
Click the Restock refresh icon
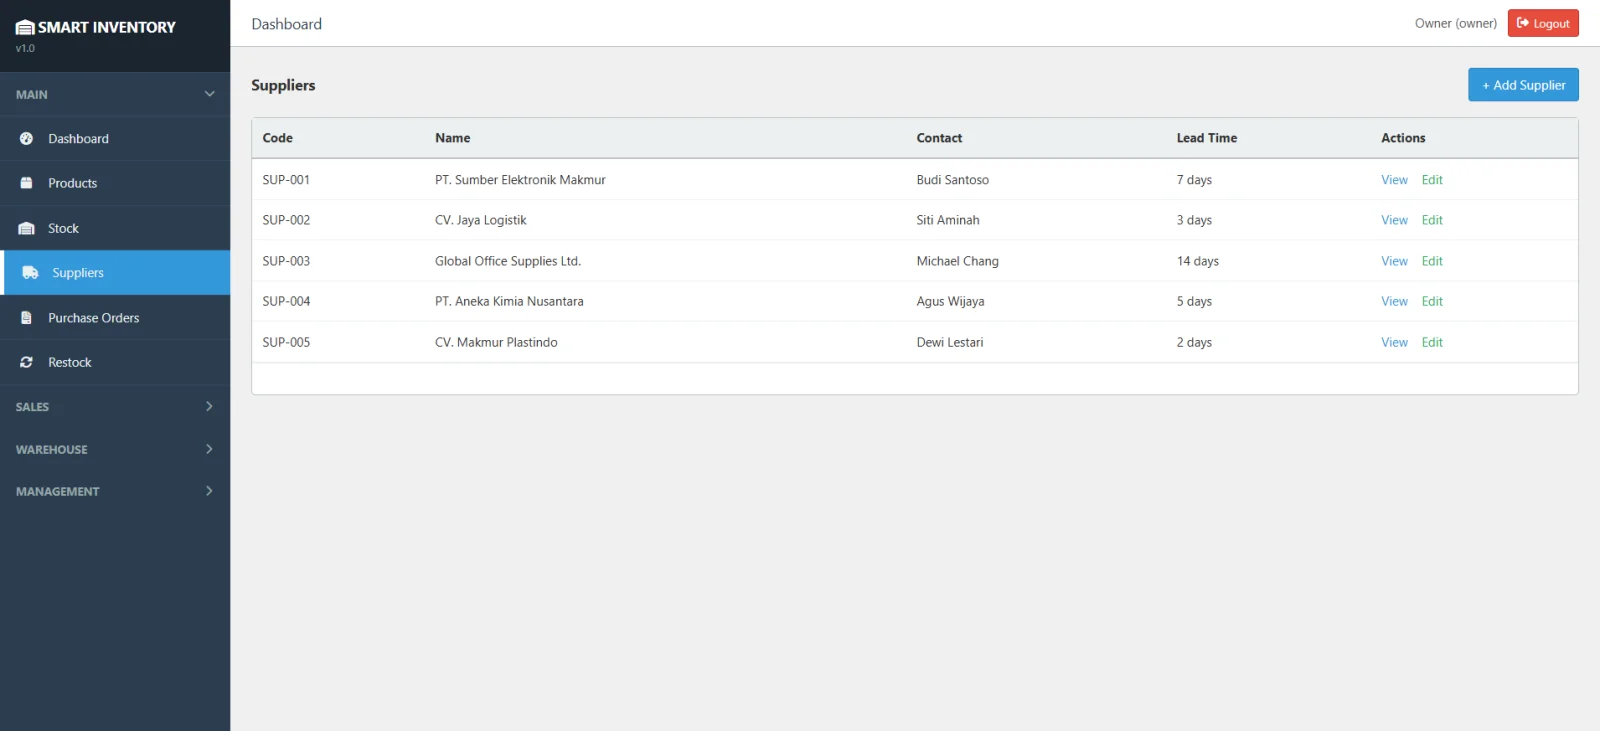pos(27,362)
